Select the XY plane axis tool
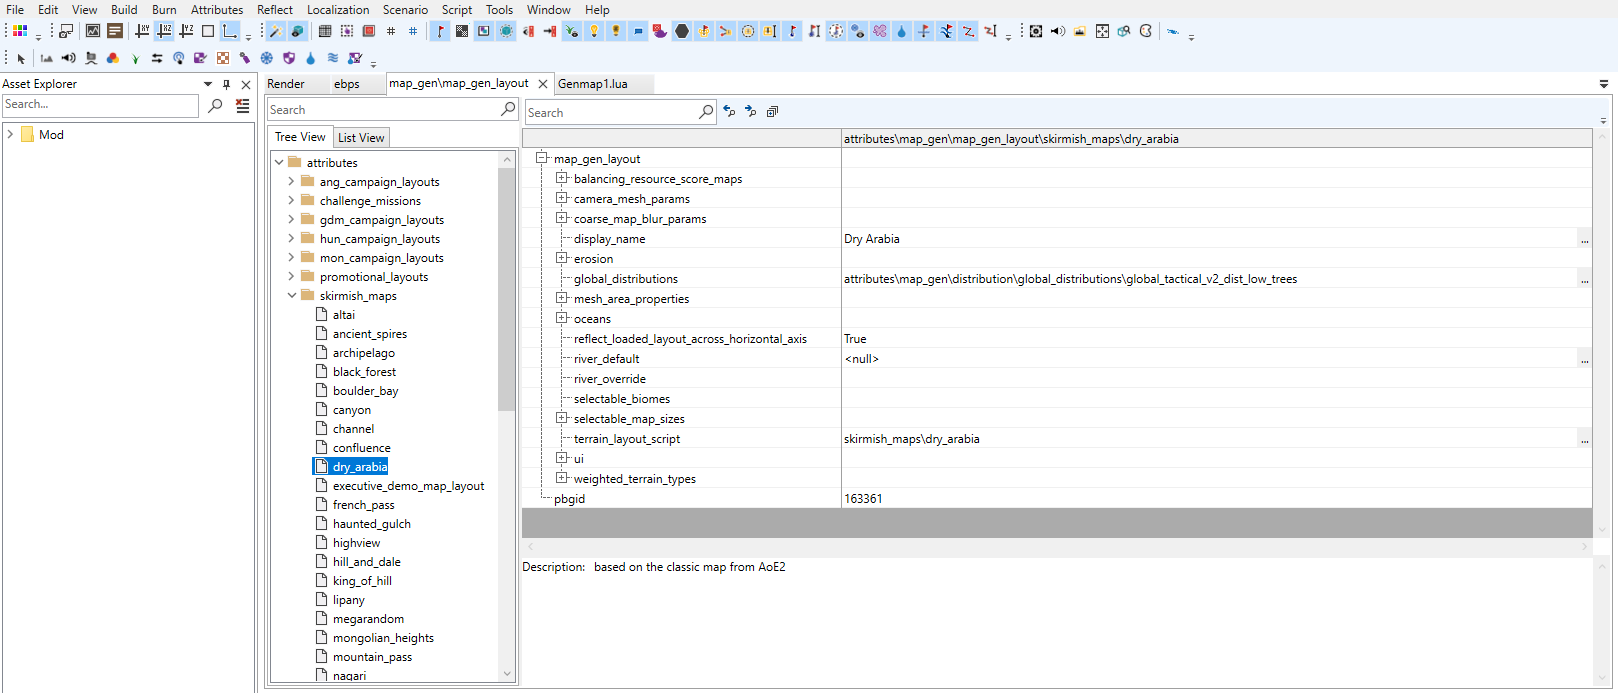Image resolution: width=1618 pixels, height=693 pixels. tap(142, 31)
